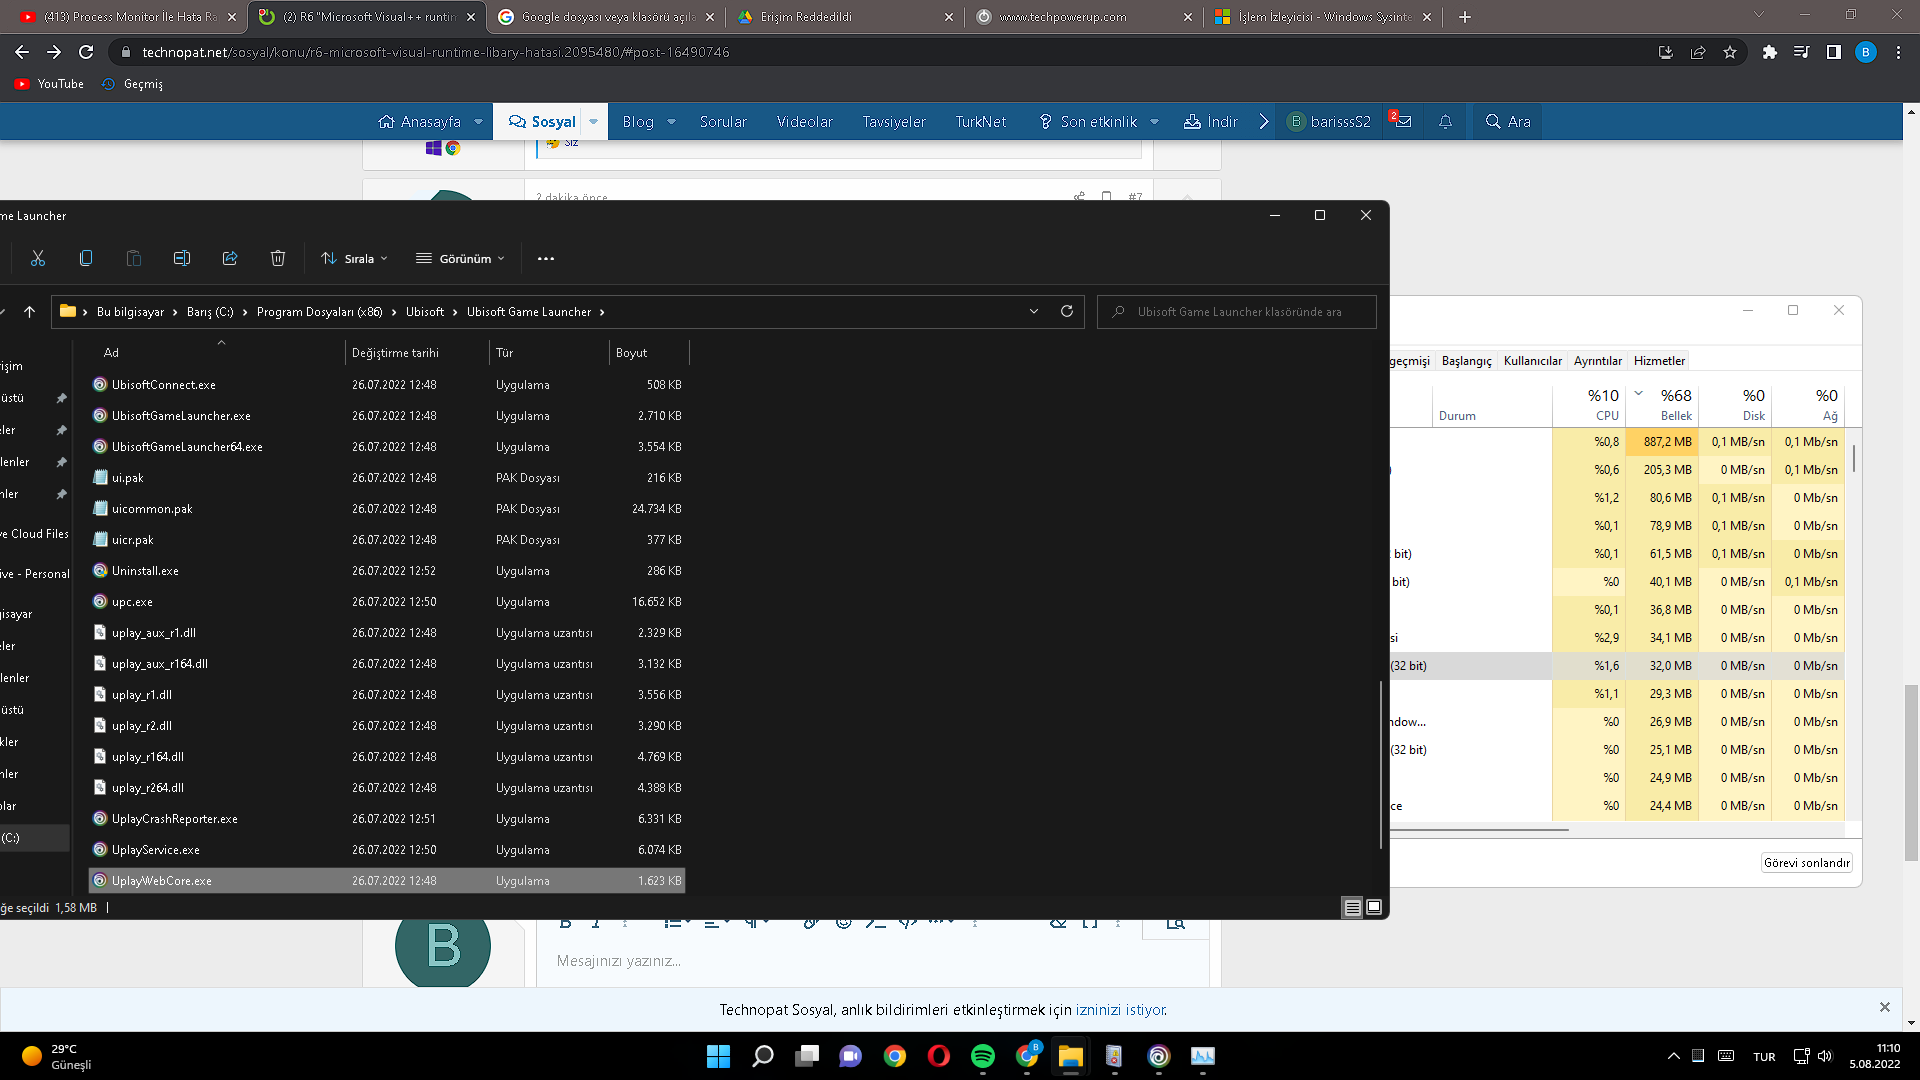
Task: Refresh the Ubisoft Game Launcher folder
Action: point(1067,311)
